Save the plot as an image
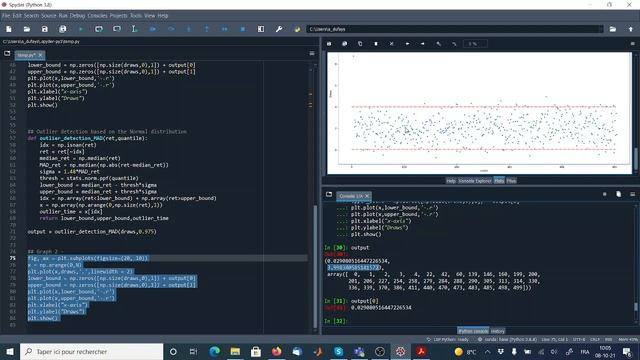The width and height of the screenshot is (640, 360). click(329, 44)
